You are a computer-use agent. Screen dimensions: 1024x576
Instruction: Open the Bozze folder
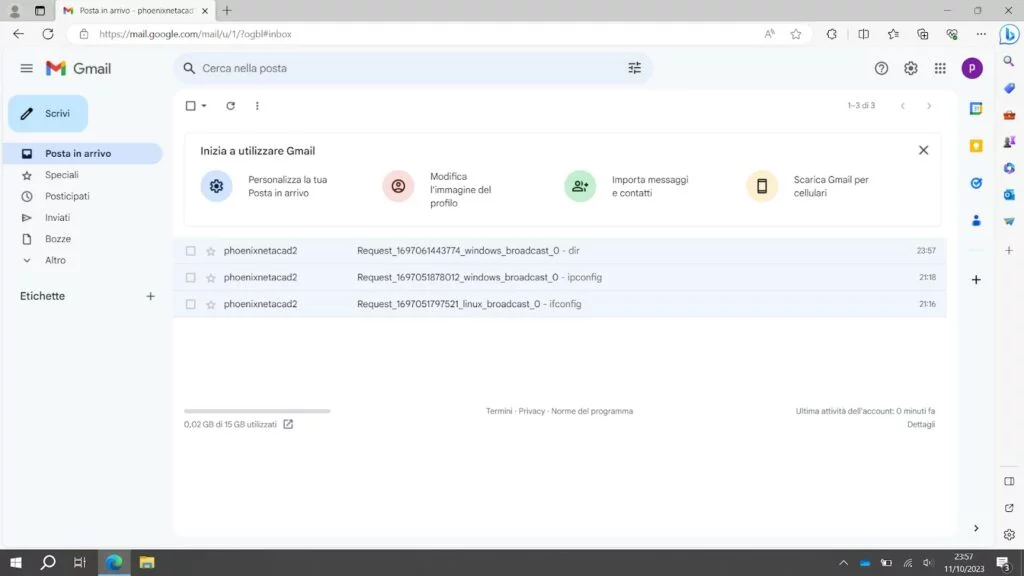[x=57, y=239]
